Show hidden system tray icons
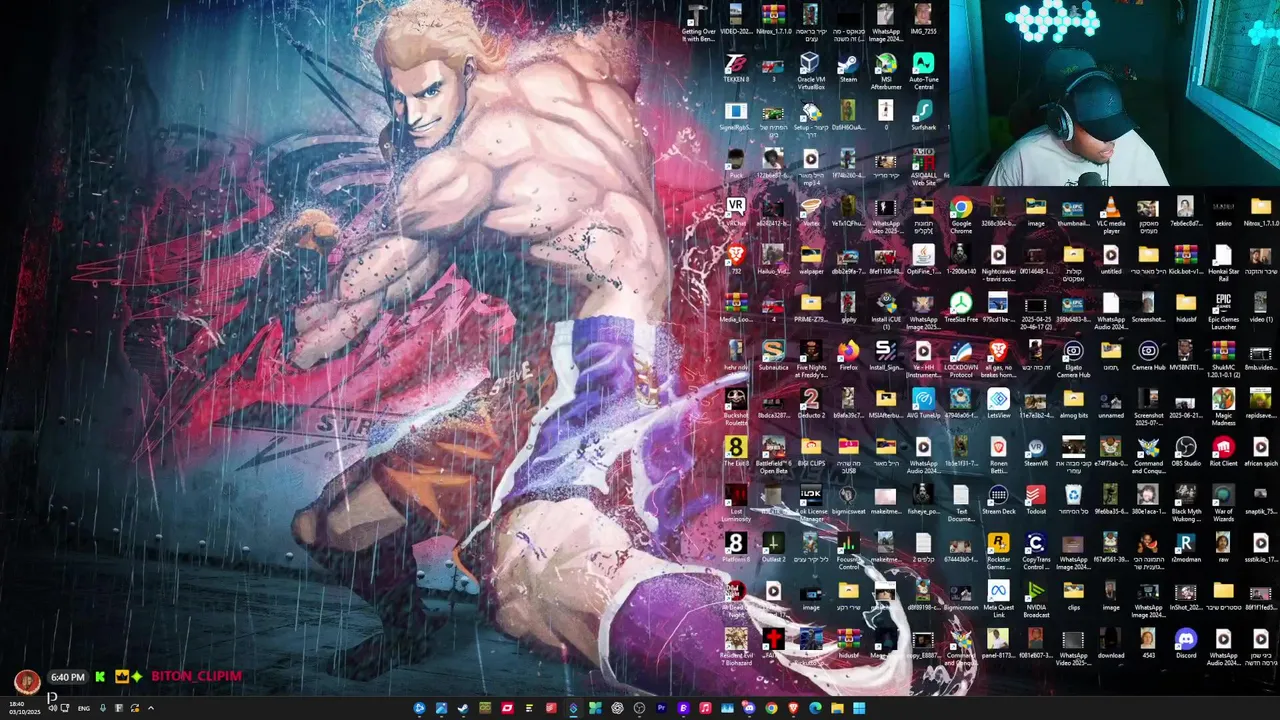1280x720 pixels. coord(151,708)
